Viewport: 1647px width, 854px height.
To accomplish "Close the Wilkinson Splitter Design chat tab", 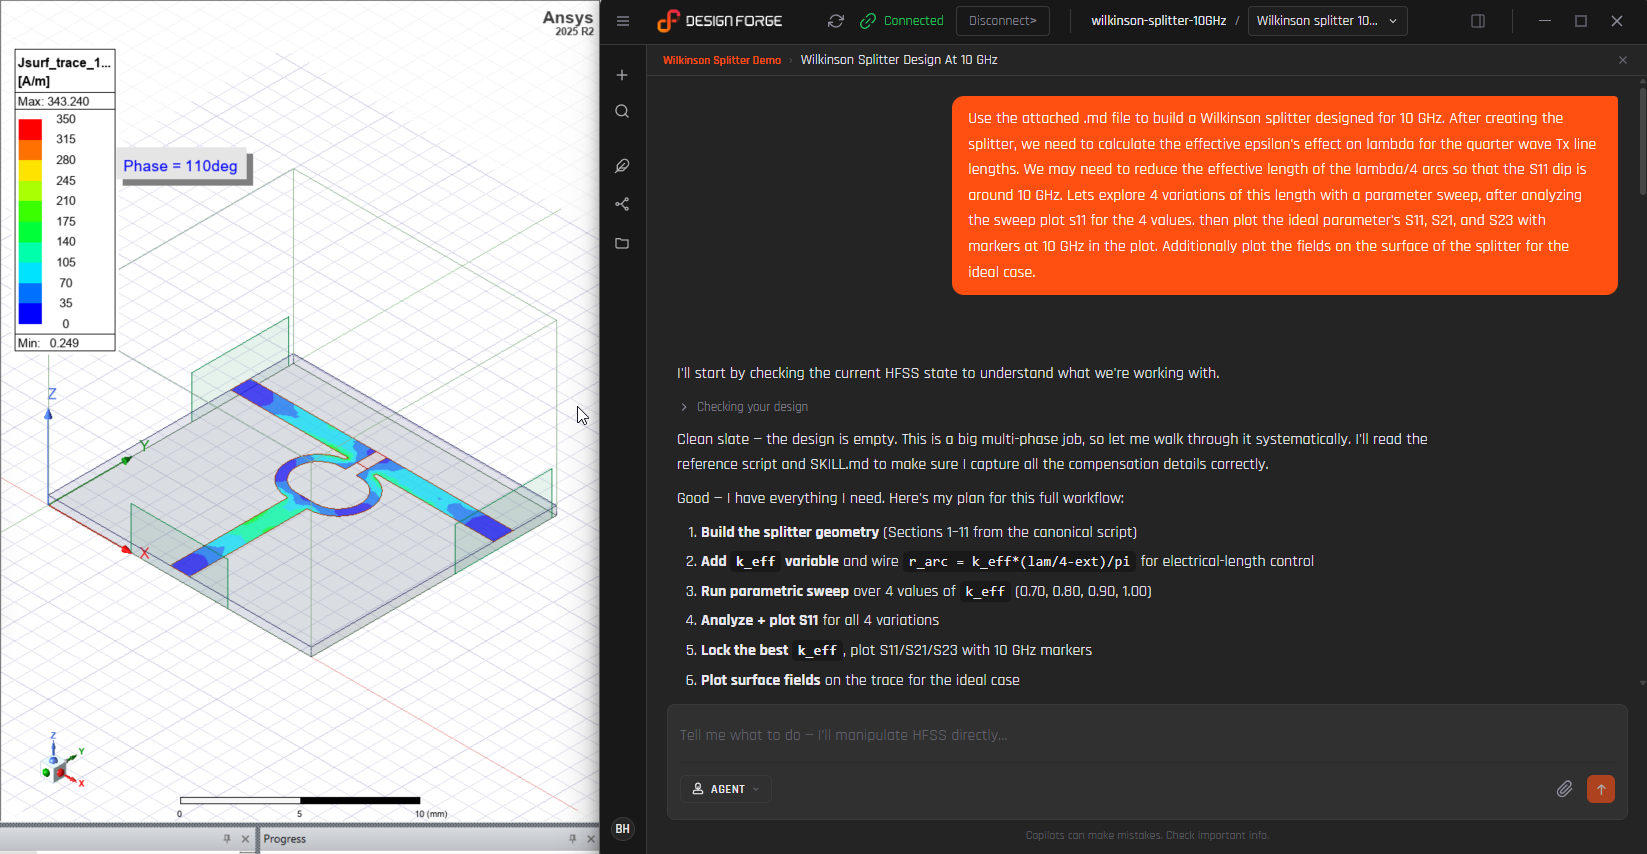I will click(1623, 60).
